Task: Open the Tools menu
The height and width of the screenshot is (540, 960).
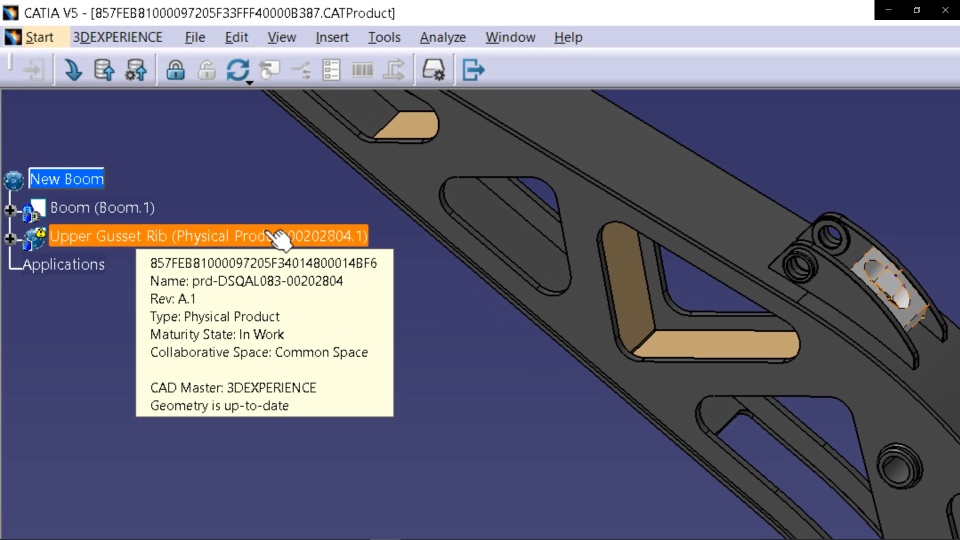Action: point(384,37)
